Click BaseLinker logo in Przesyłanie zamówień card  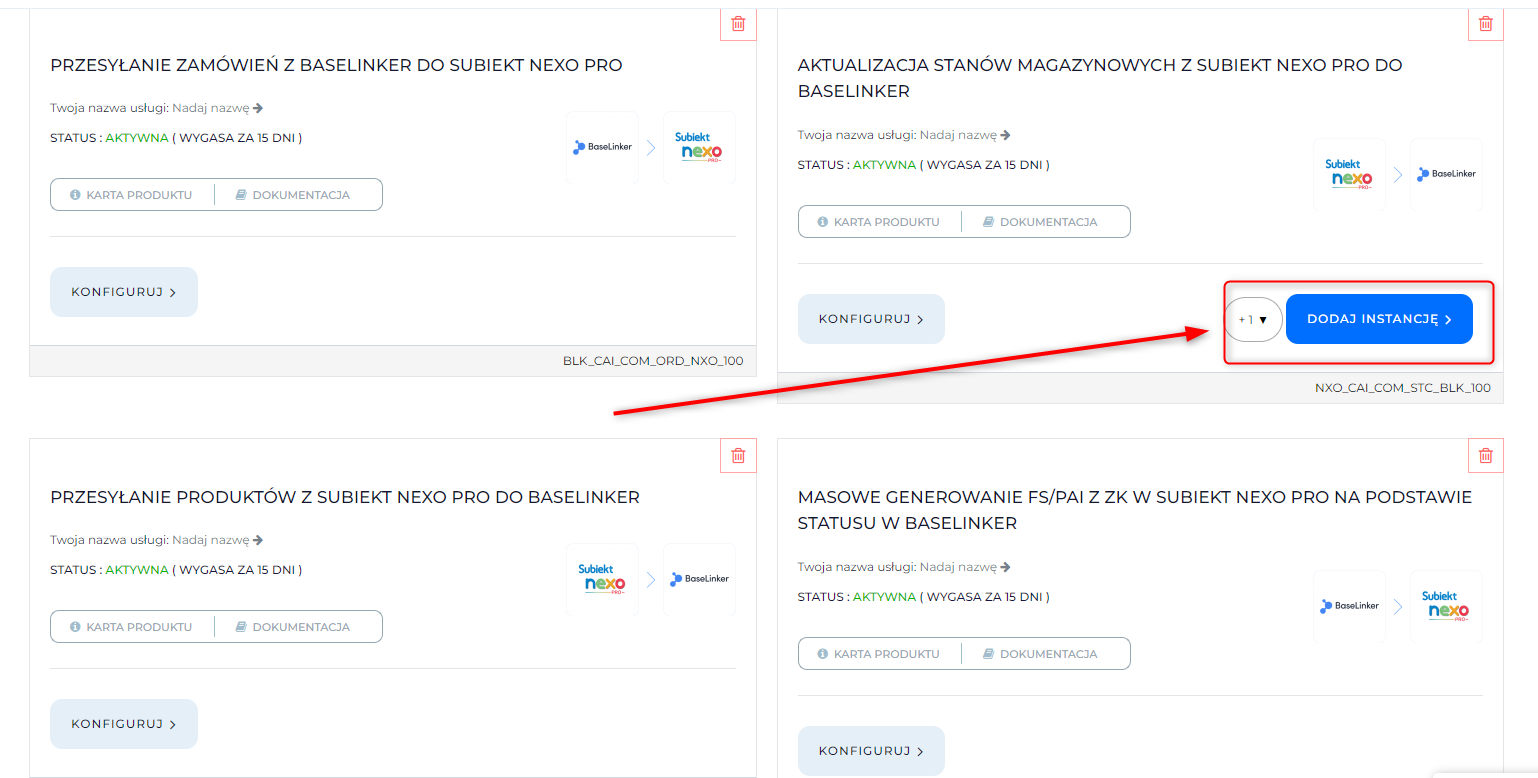pos(603,147)
